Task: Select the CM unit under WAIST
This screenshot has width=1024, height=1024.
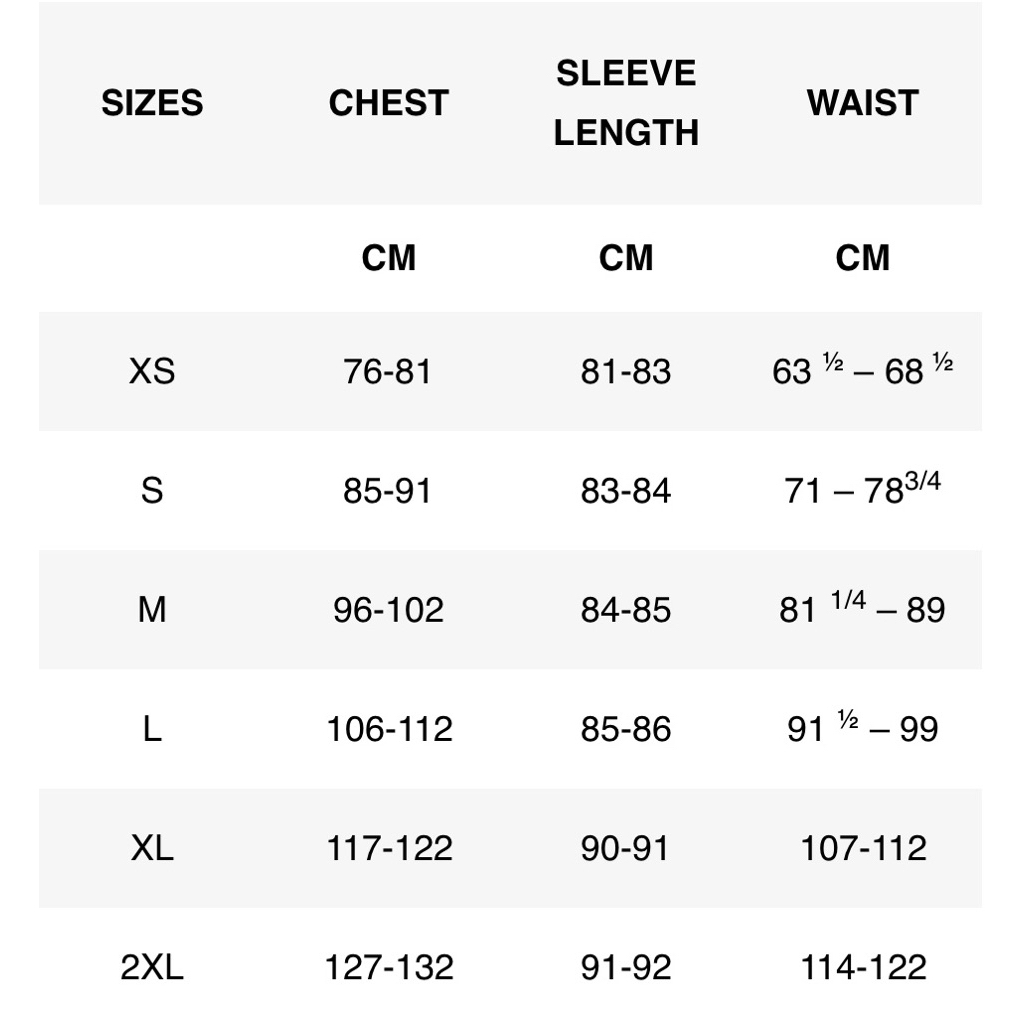Action: 863,257
